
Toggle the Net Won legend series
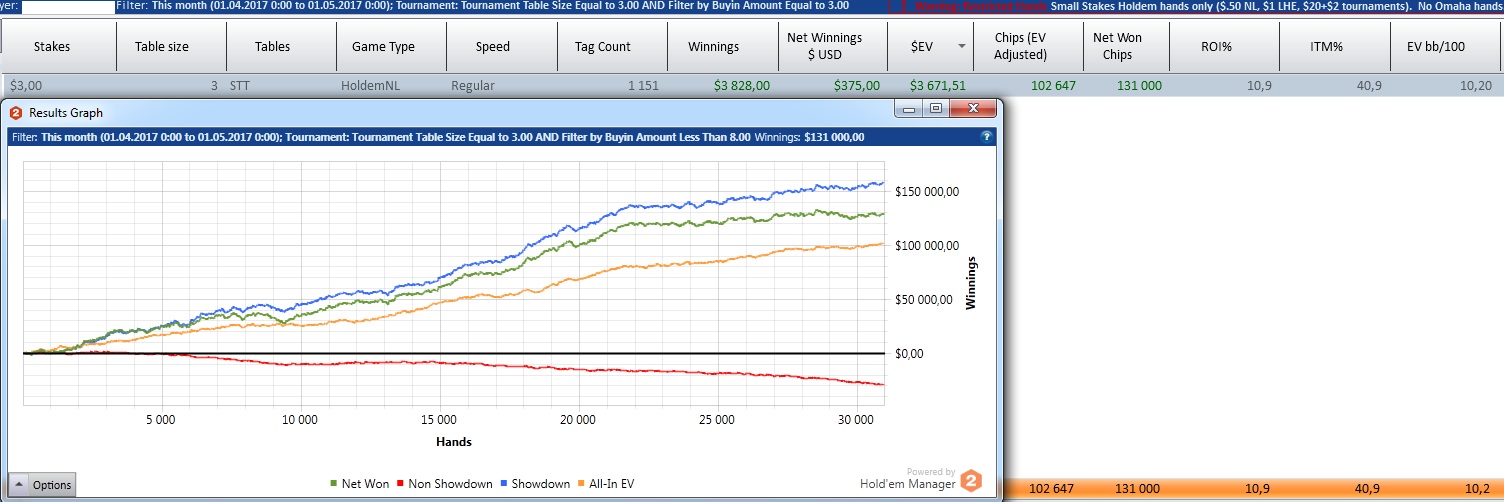tap(360, 484)
